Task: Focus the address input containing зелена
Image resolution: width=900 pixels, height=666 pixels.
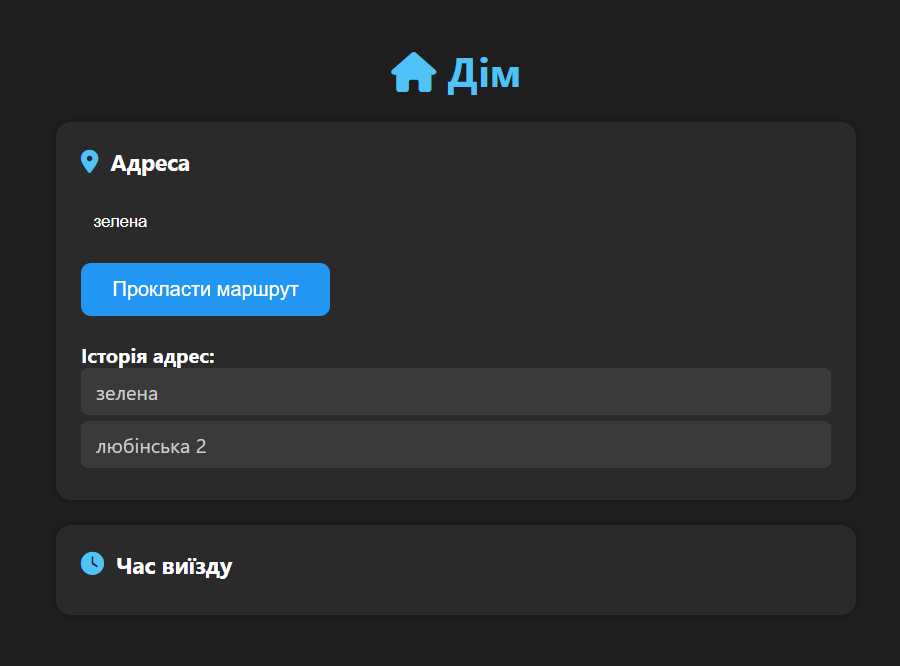Action: pos(456,222)
